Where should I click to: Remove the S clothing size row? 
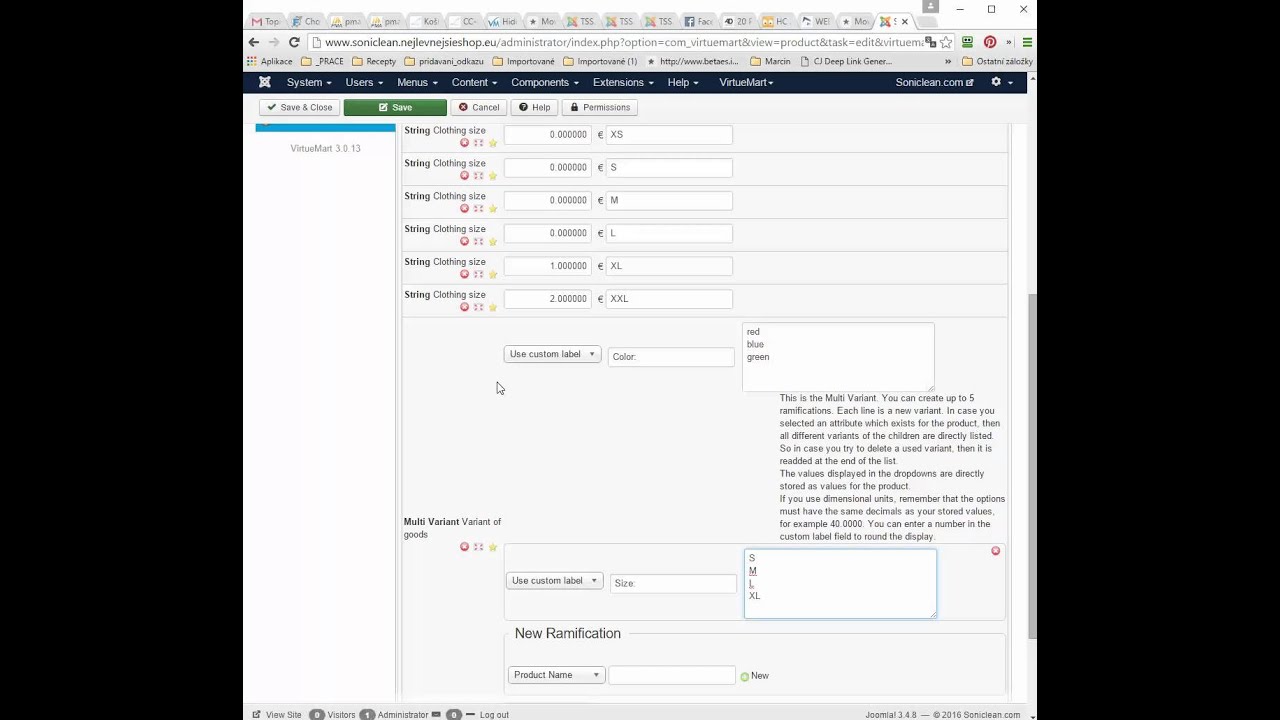coord(464,176)
